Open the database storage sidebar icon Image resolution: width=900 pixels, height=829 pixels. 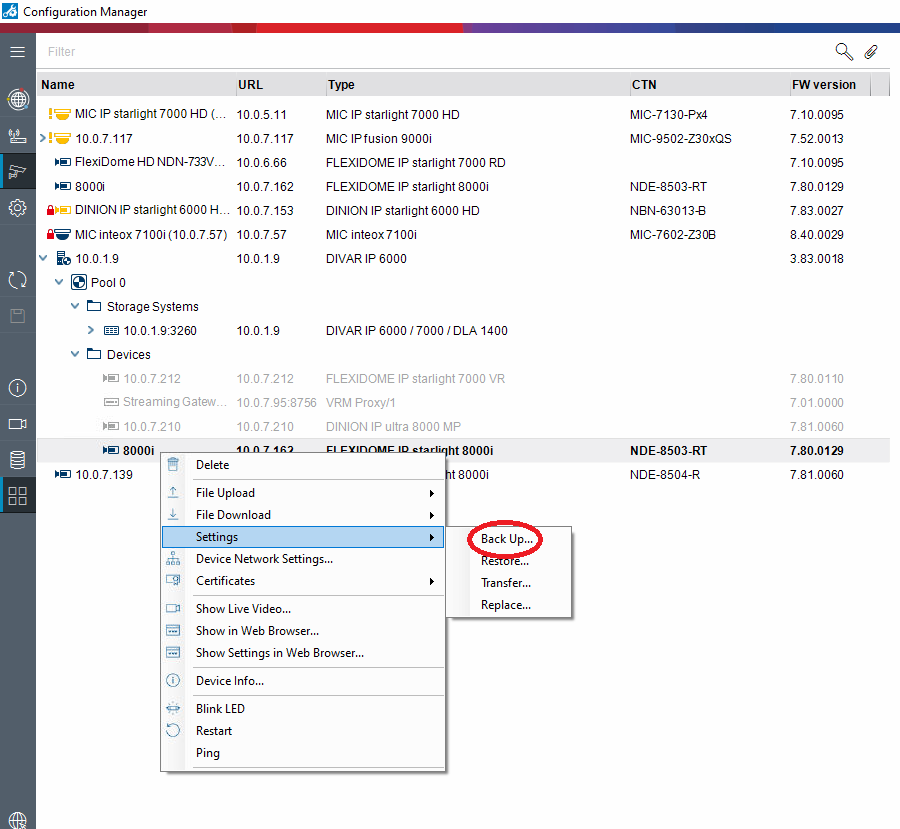(x=18, y=460)
